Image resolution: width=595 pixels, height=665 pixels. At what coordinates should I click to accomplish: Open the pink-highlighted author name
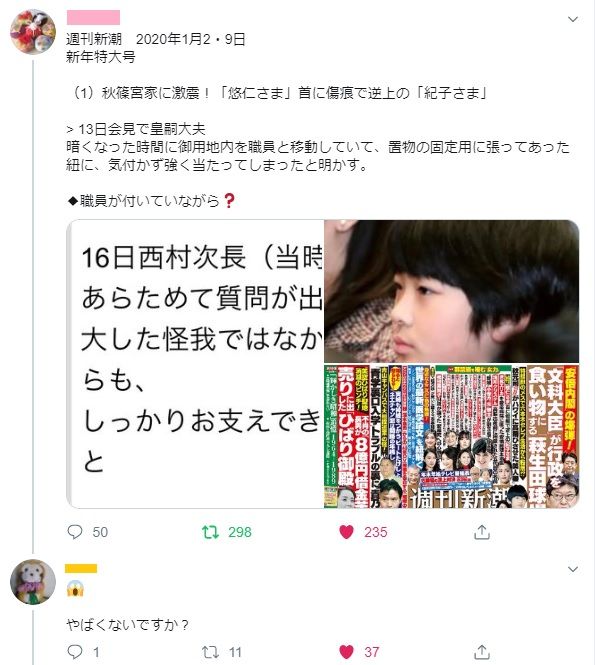click(x=93, y=17)
